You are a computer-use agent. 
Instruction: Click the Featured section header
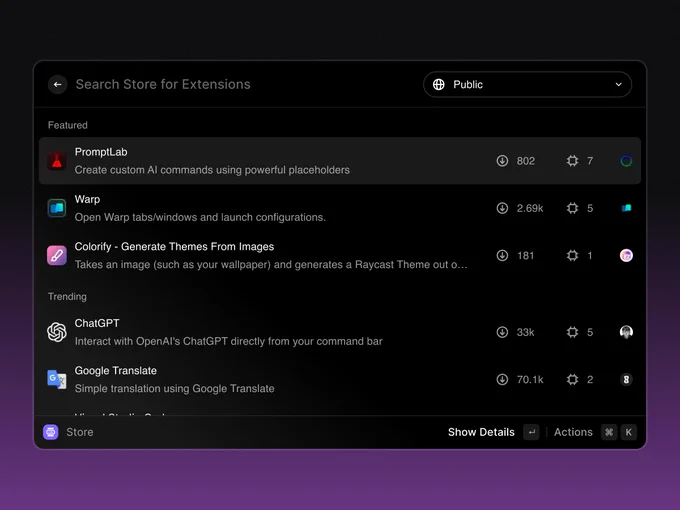coord(68,125)
